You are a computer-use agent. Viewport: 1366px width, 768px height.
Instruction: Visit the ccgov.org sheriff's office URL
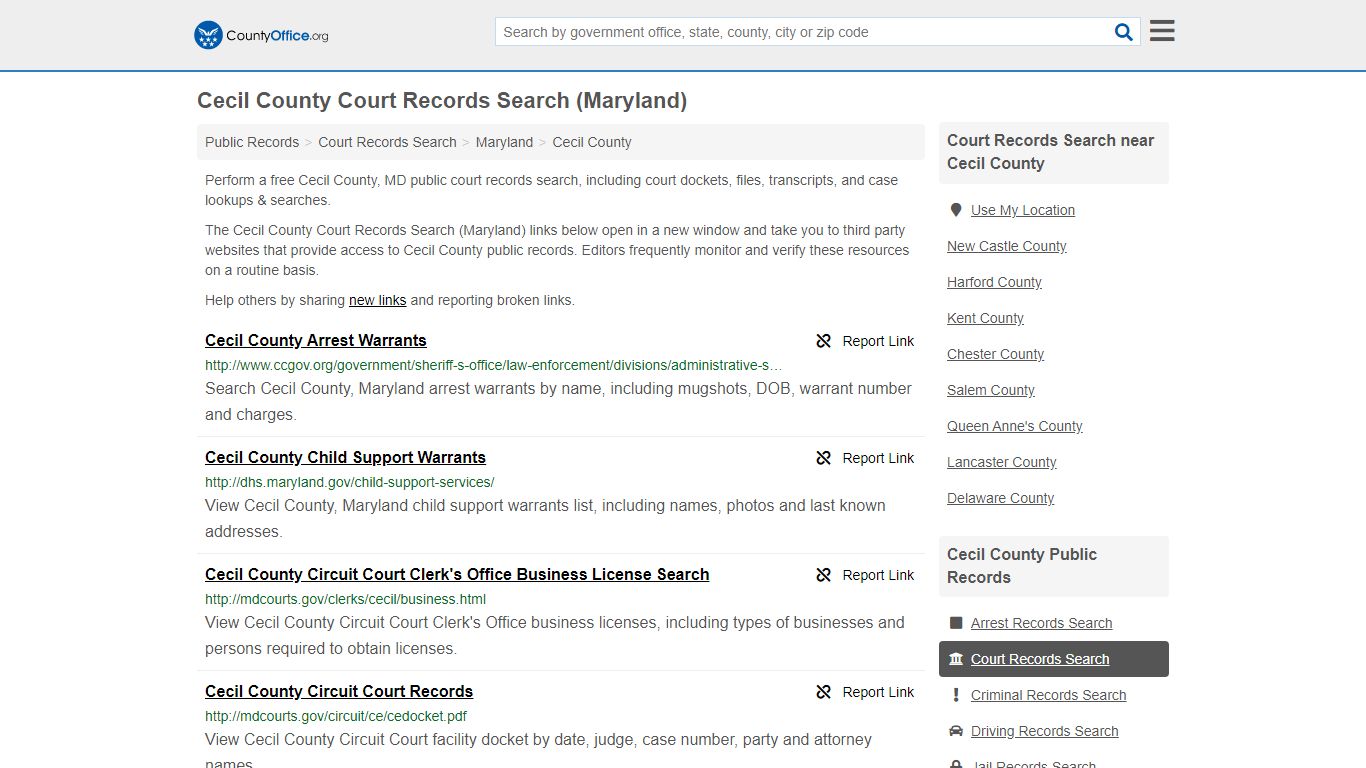click(494, 365)
